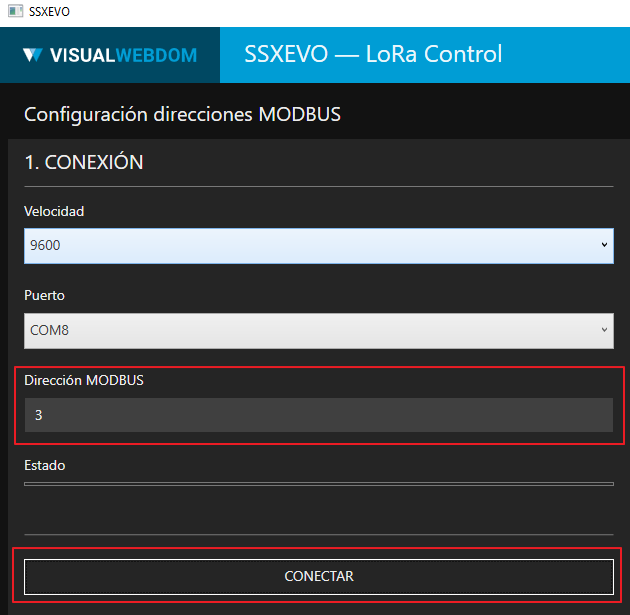Screen dimensions: 630x615
Task: Click the Estado progress bar
Action: click(x=319, y=484)
